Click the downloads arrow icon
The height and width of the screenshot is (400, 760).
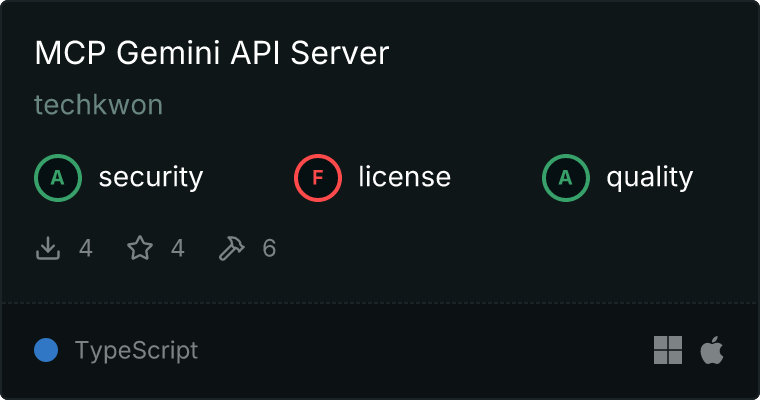pos(48,248)
